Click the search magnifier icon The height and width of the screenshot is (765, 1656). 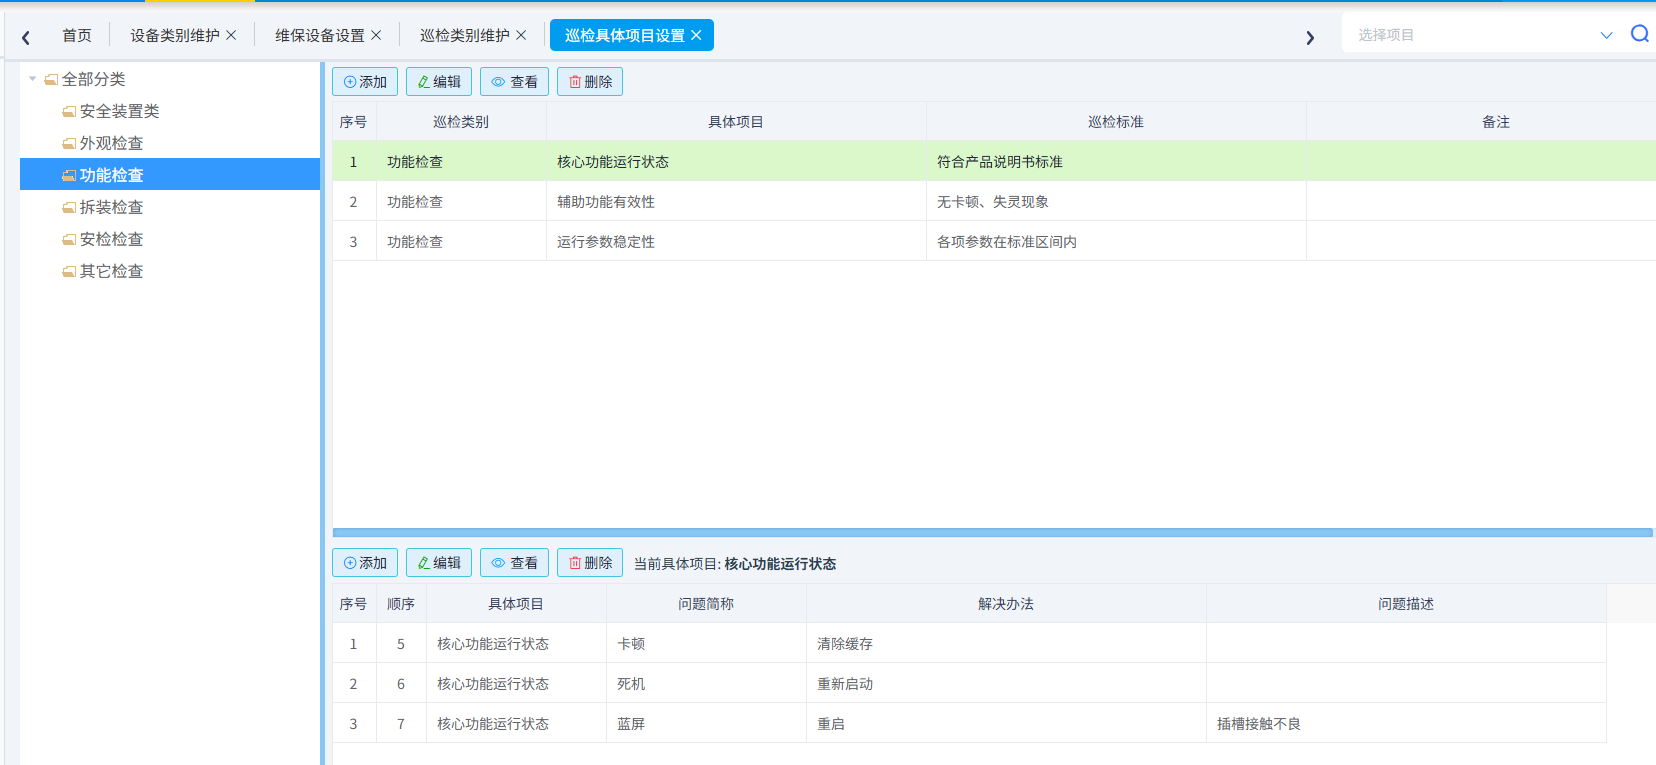pos(1640,34)
